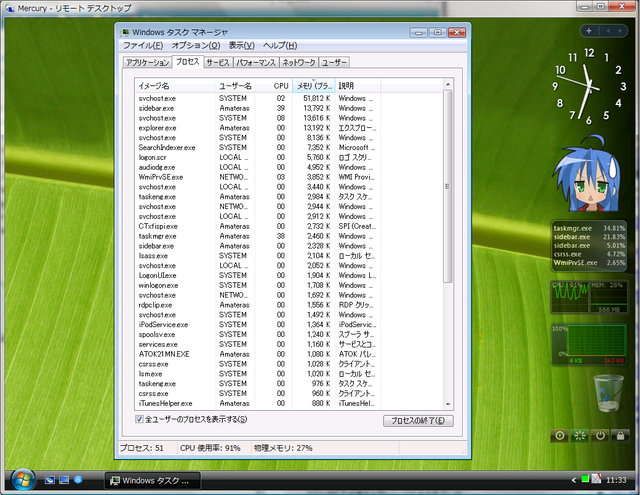The height and width of the screenshot is (495, 640).
Task: Sort by the メモリ column header
Action: [x=313, y=86]
